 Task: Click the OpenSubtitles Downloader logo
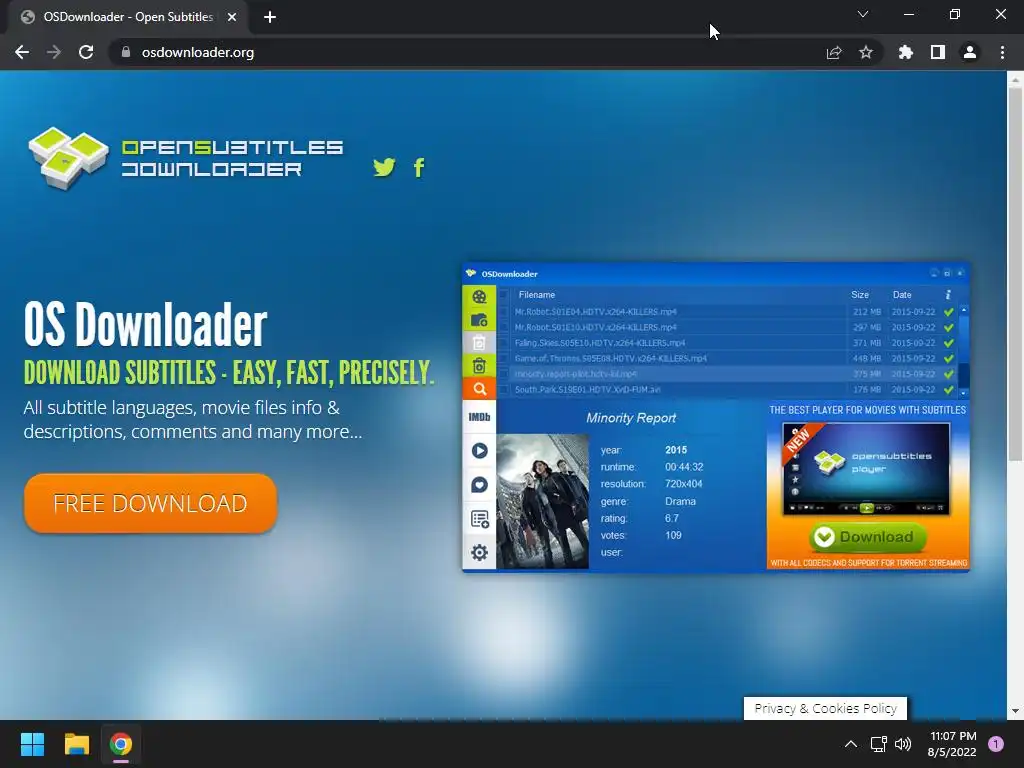185,159
